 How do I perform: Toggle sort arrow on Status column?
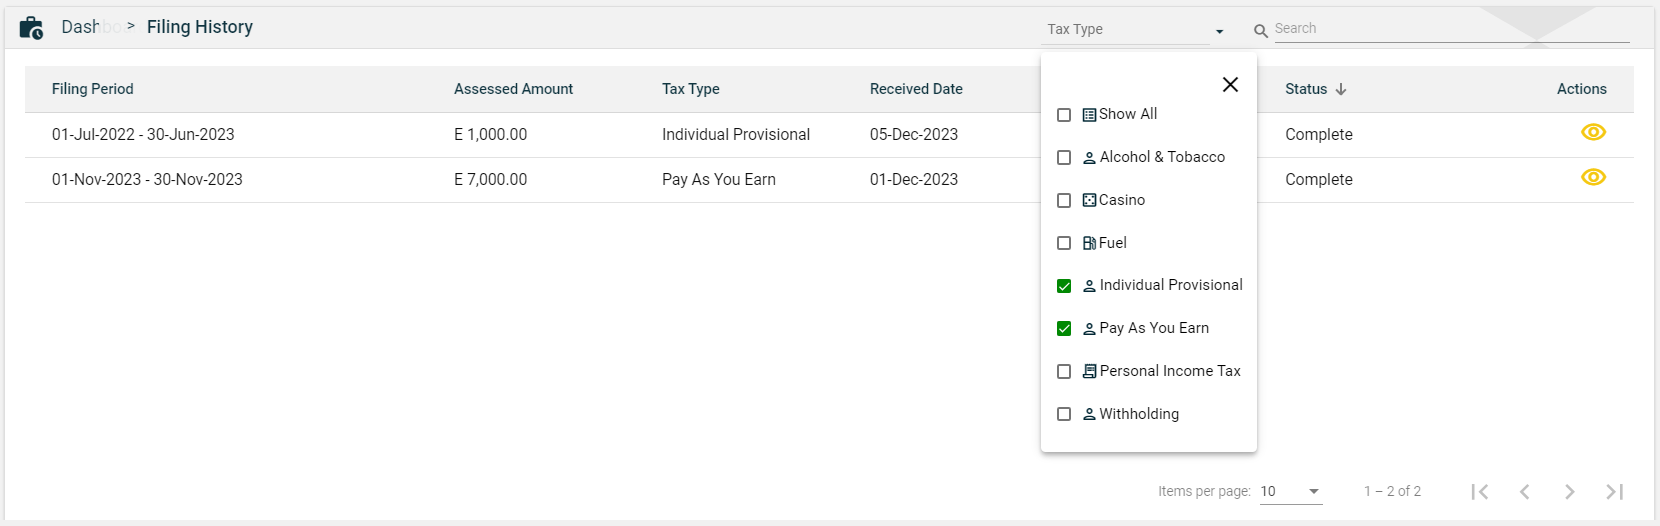[x=1341, y=89]
